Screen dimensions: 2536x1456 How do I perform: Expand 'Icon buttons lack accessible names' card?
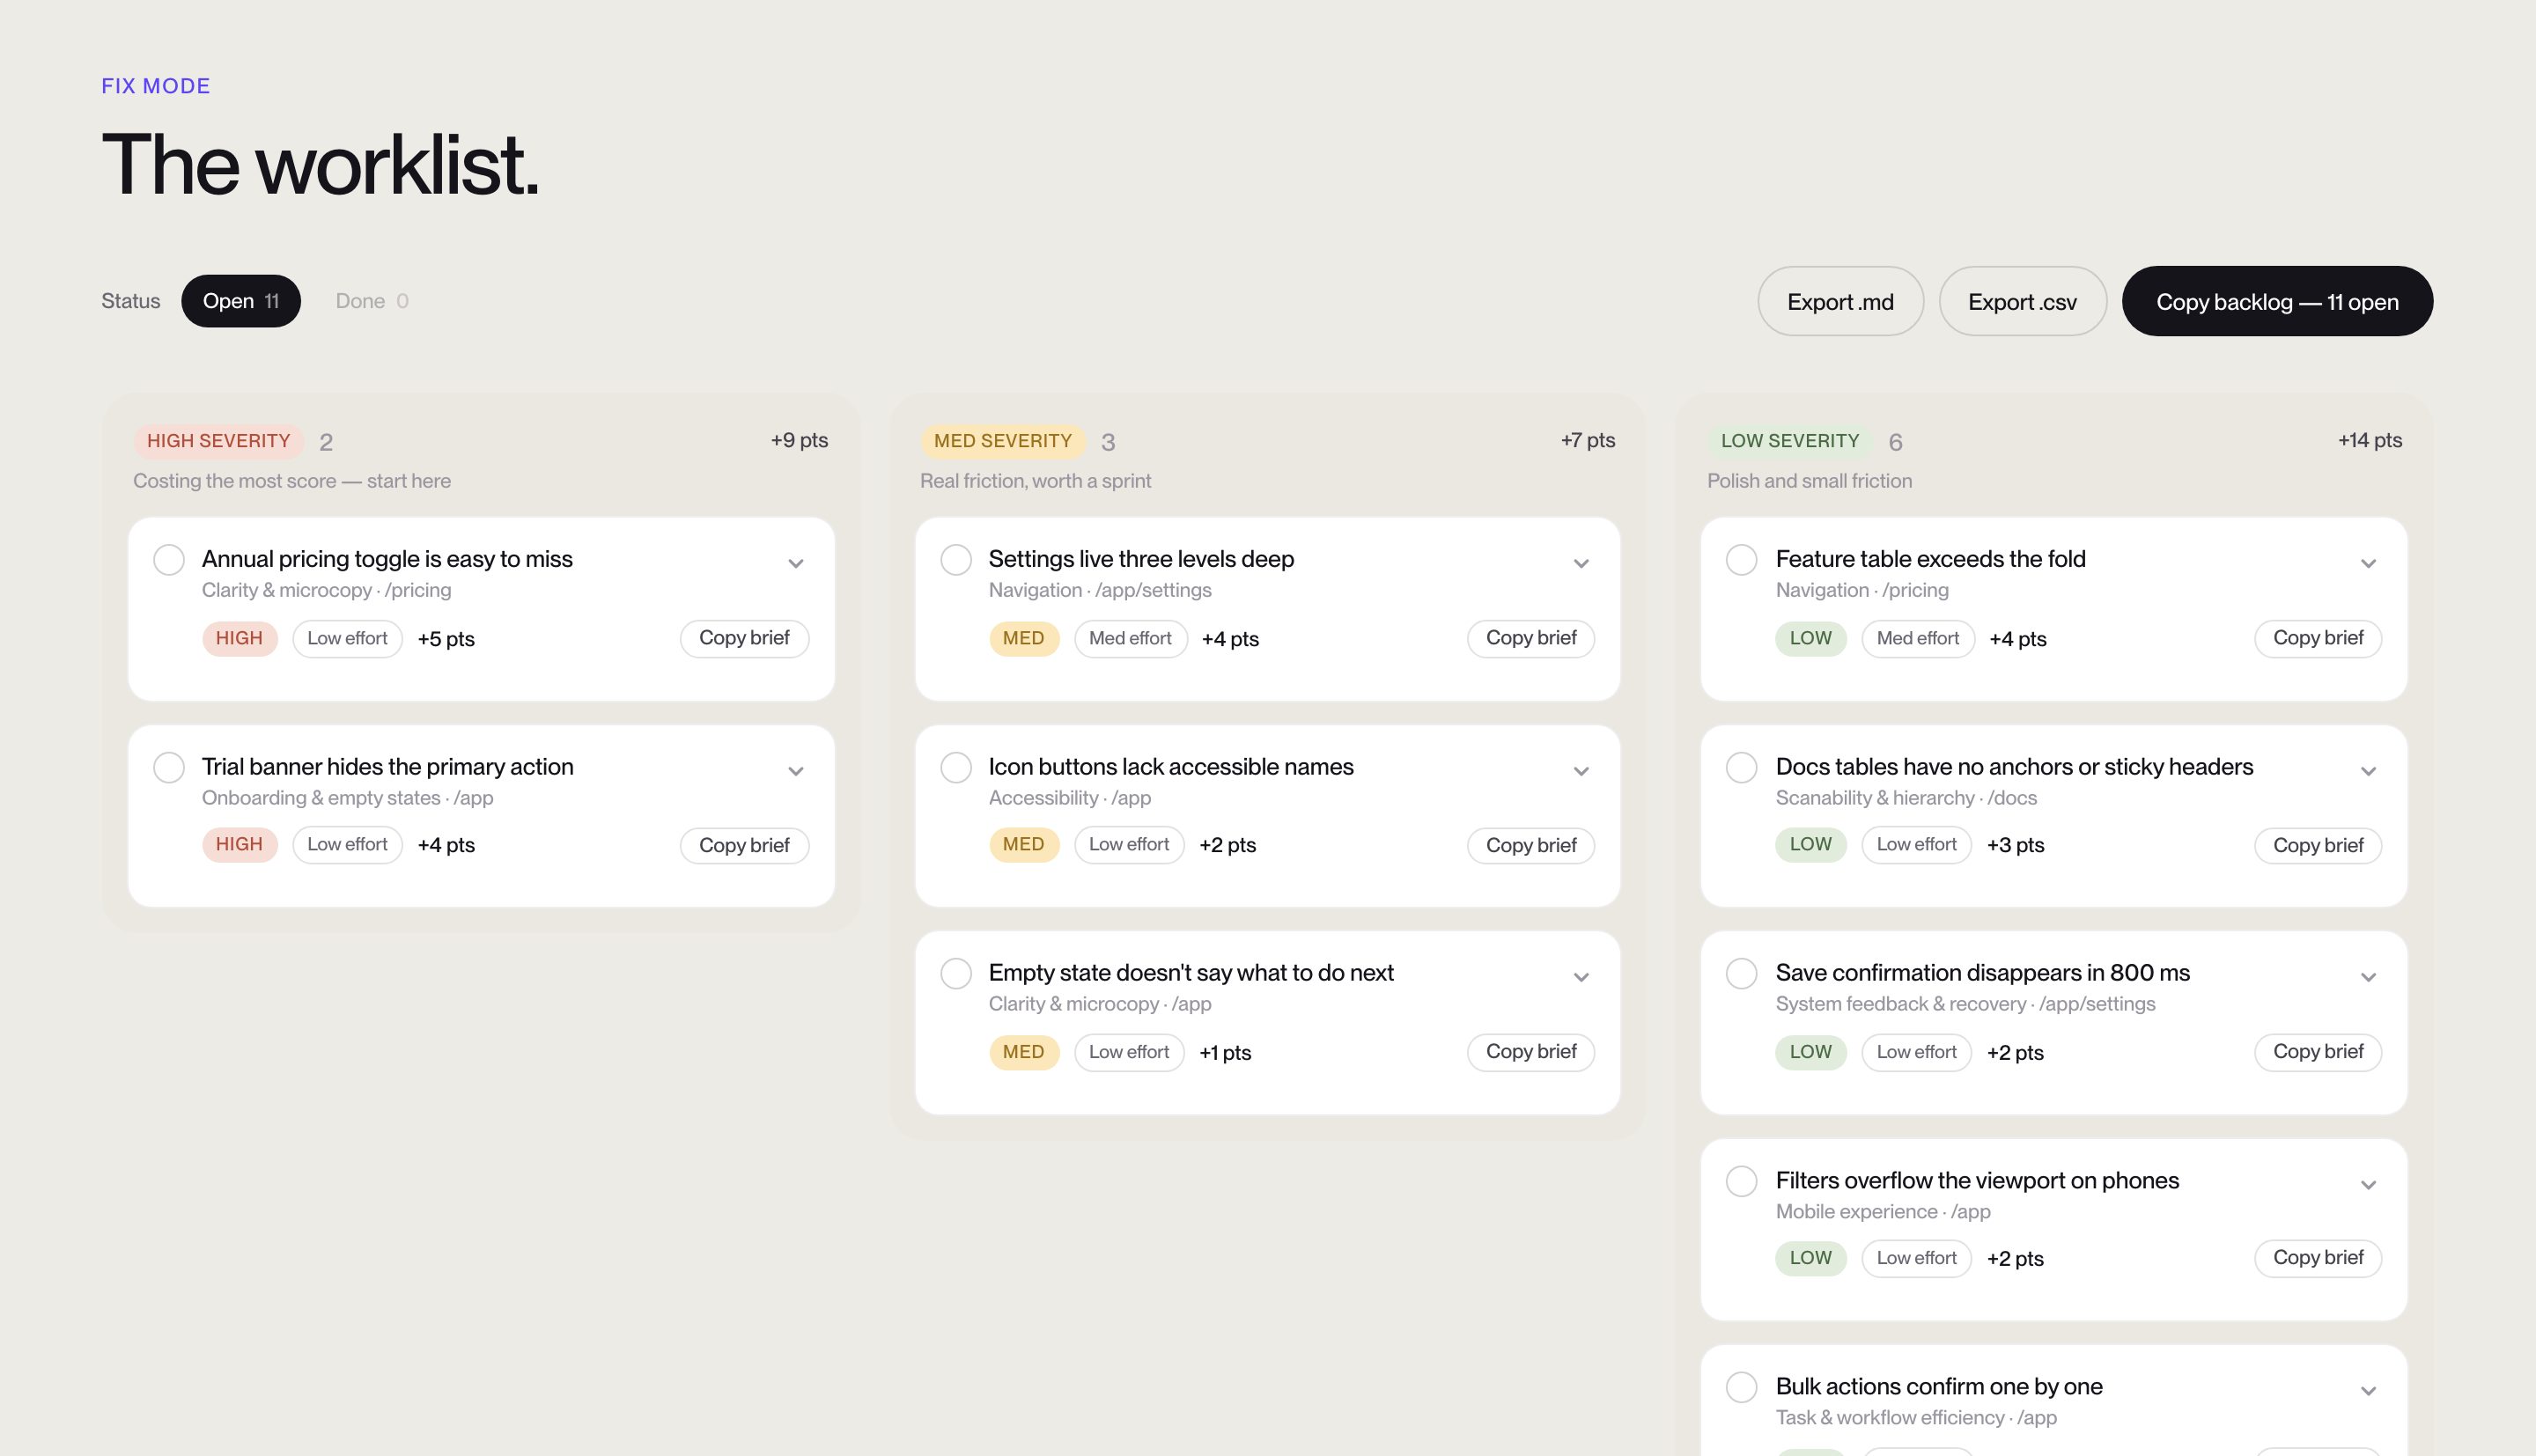pyautogui.click(x=1581, y=772)
